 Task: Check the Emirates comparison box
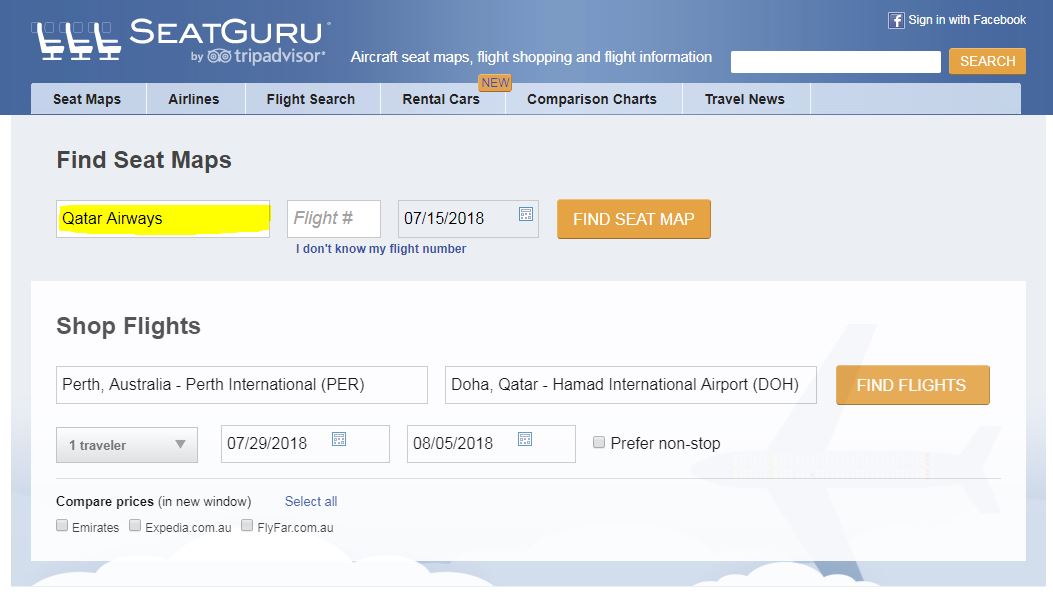pos(62,525)
